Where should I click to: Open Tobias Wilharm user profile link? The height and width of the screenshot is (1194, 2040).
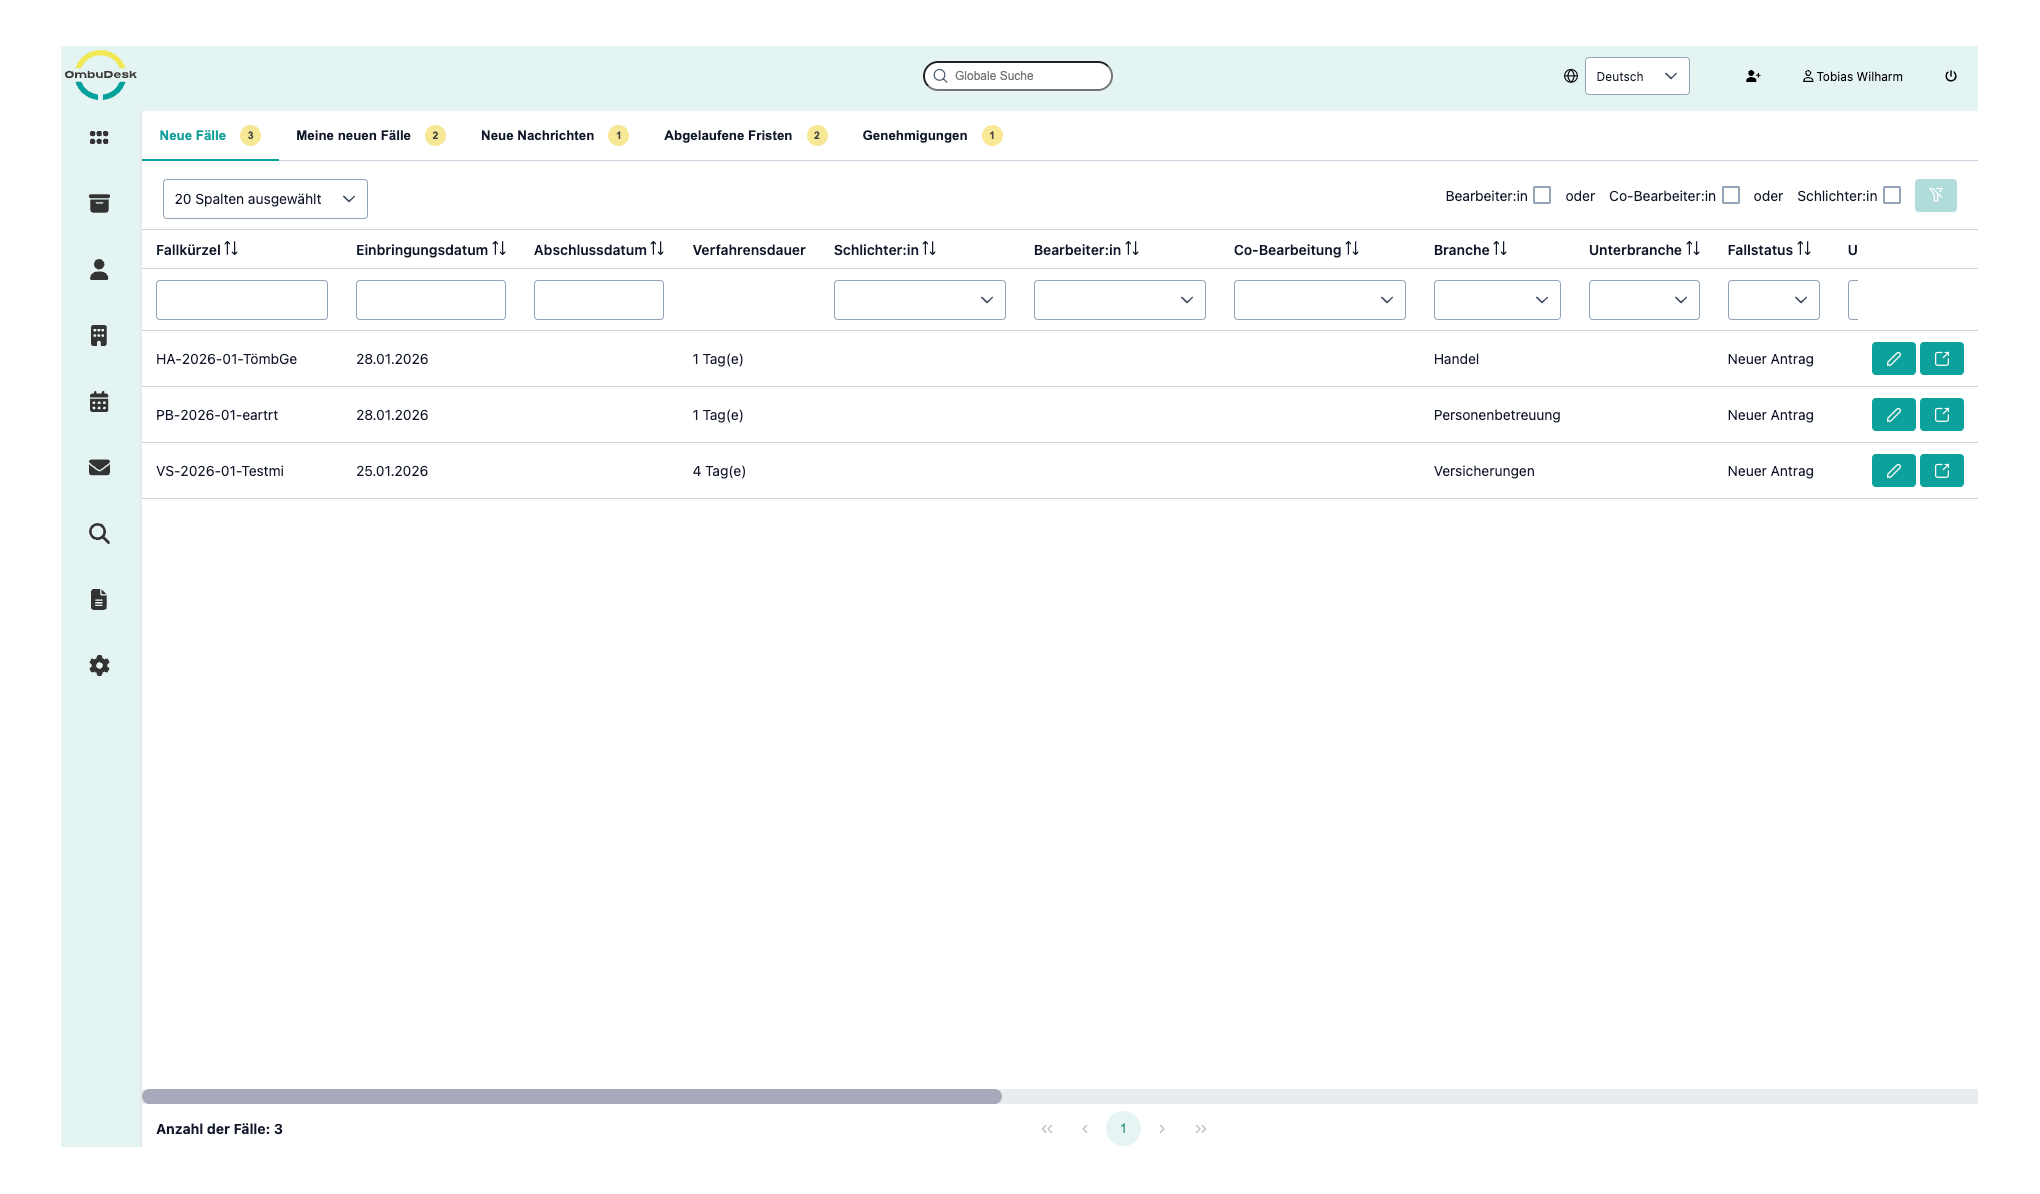pos(1852,77)
